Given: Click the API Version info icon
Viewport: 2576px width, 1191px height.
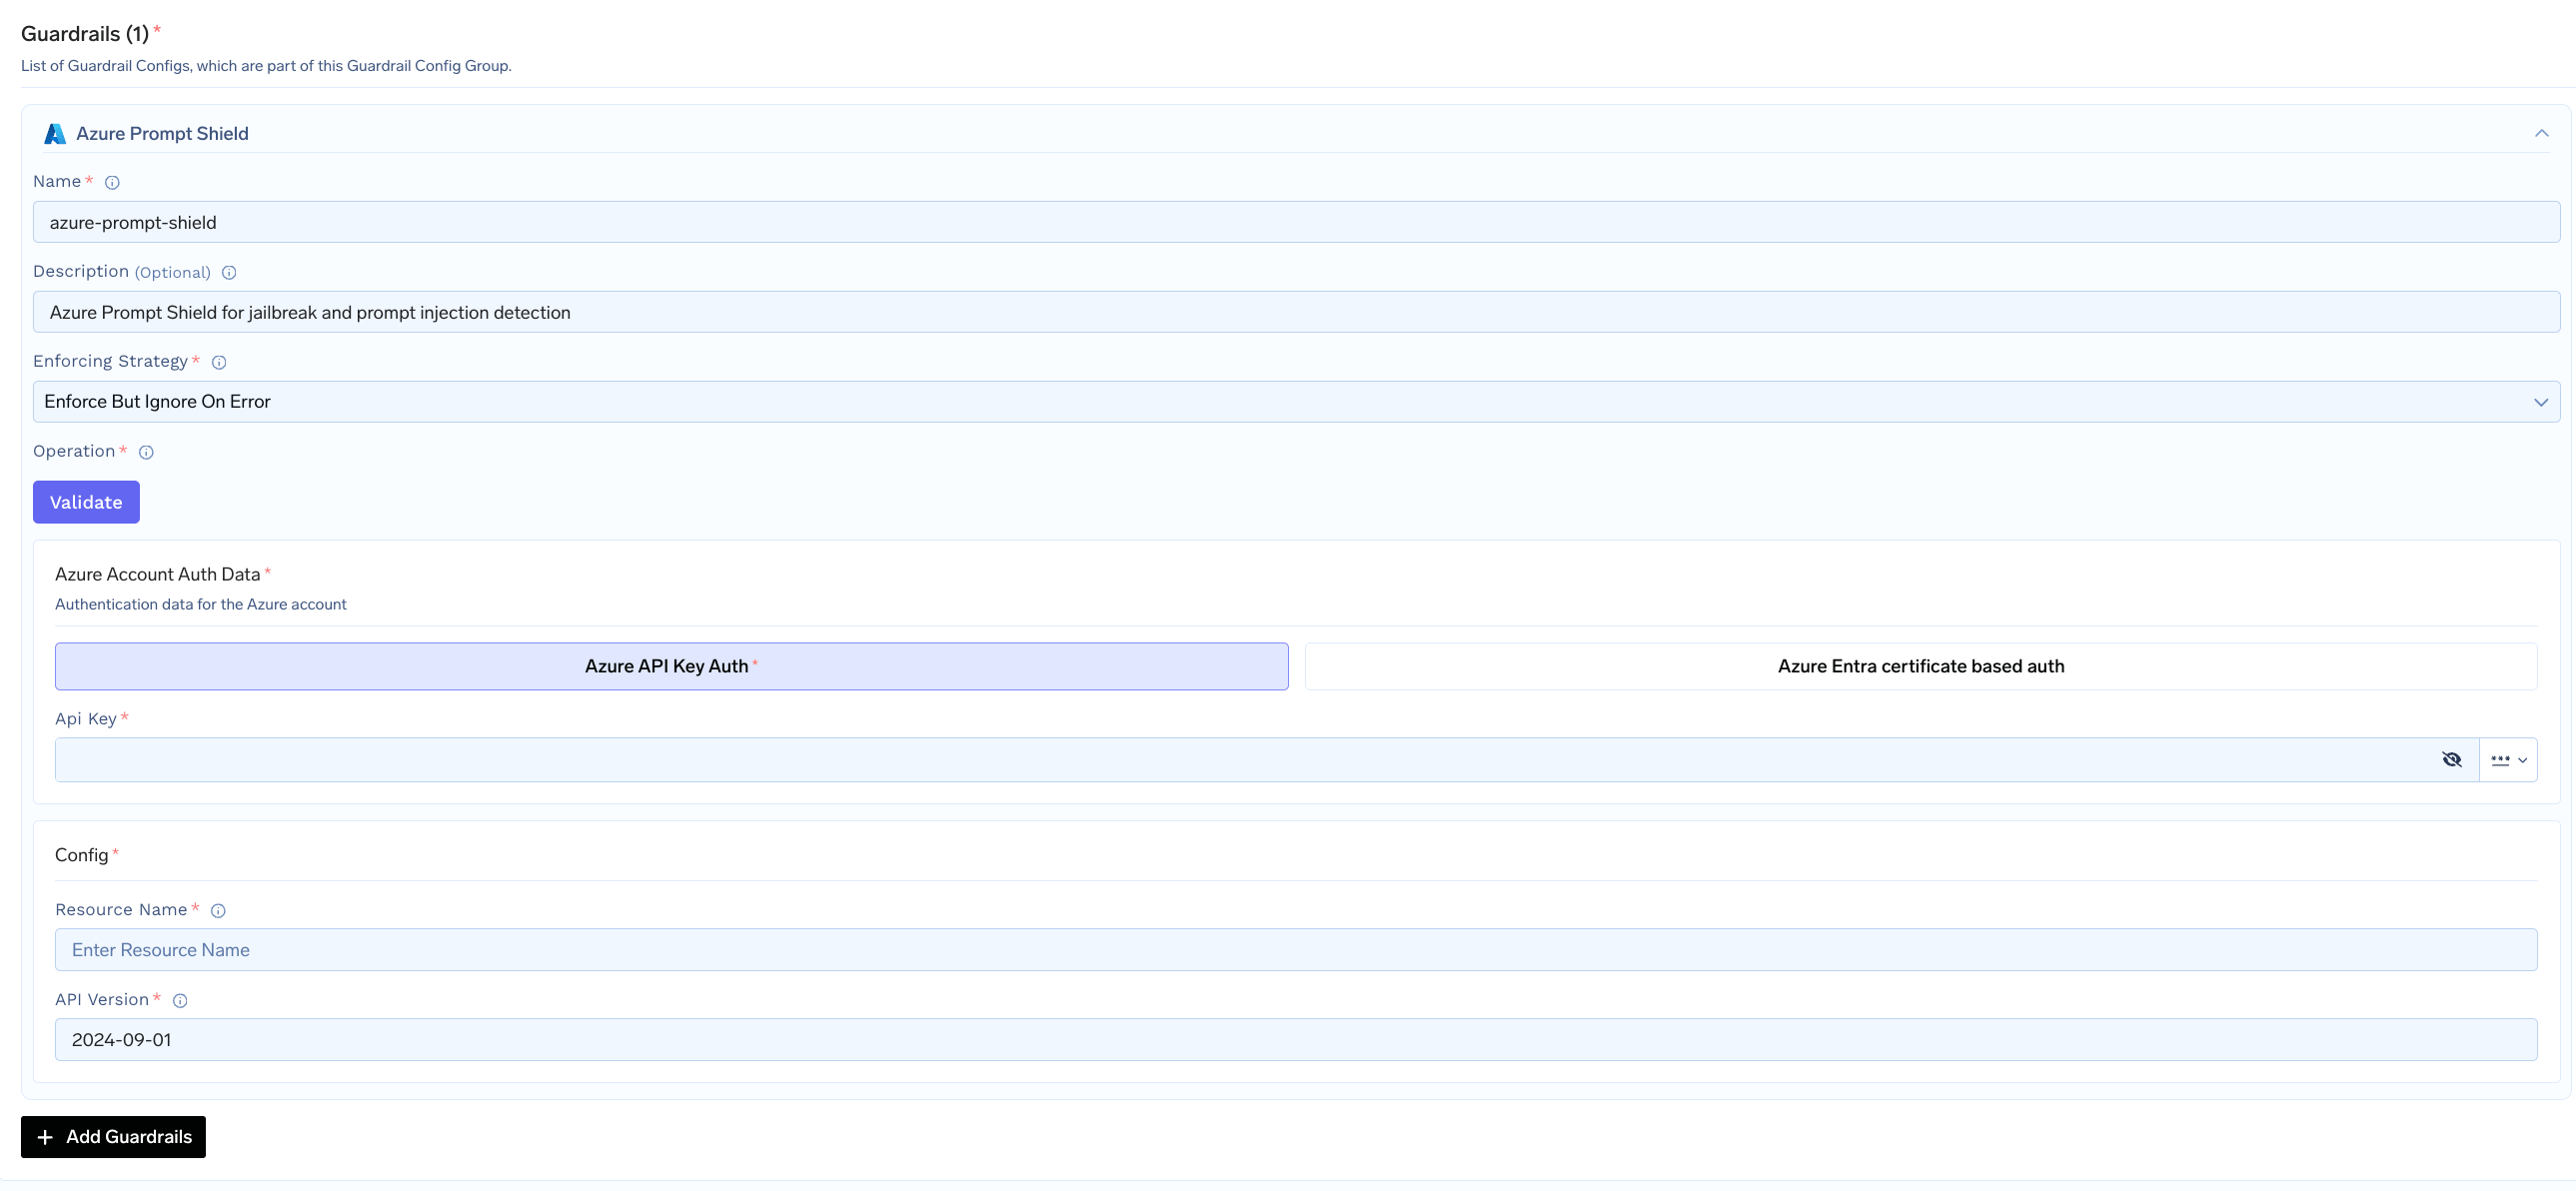Looking at the screenshot, I should click(180, 1000).
